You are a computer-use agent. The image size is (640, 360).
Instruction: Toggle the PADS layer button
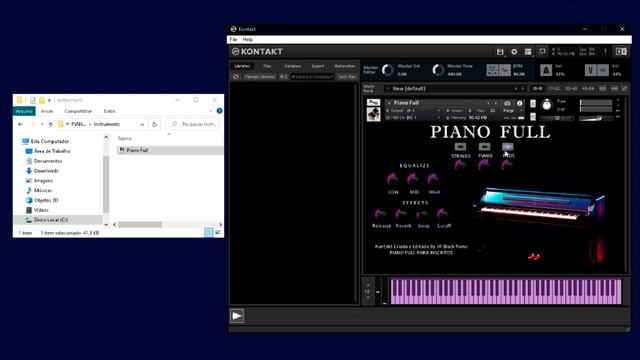click(x=508, y=147)
